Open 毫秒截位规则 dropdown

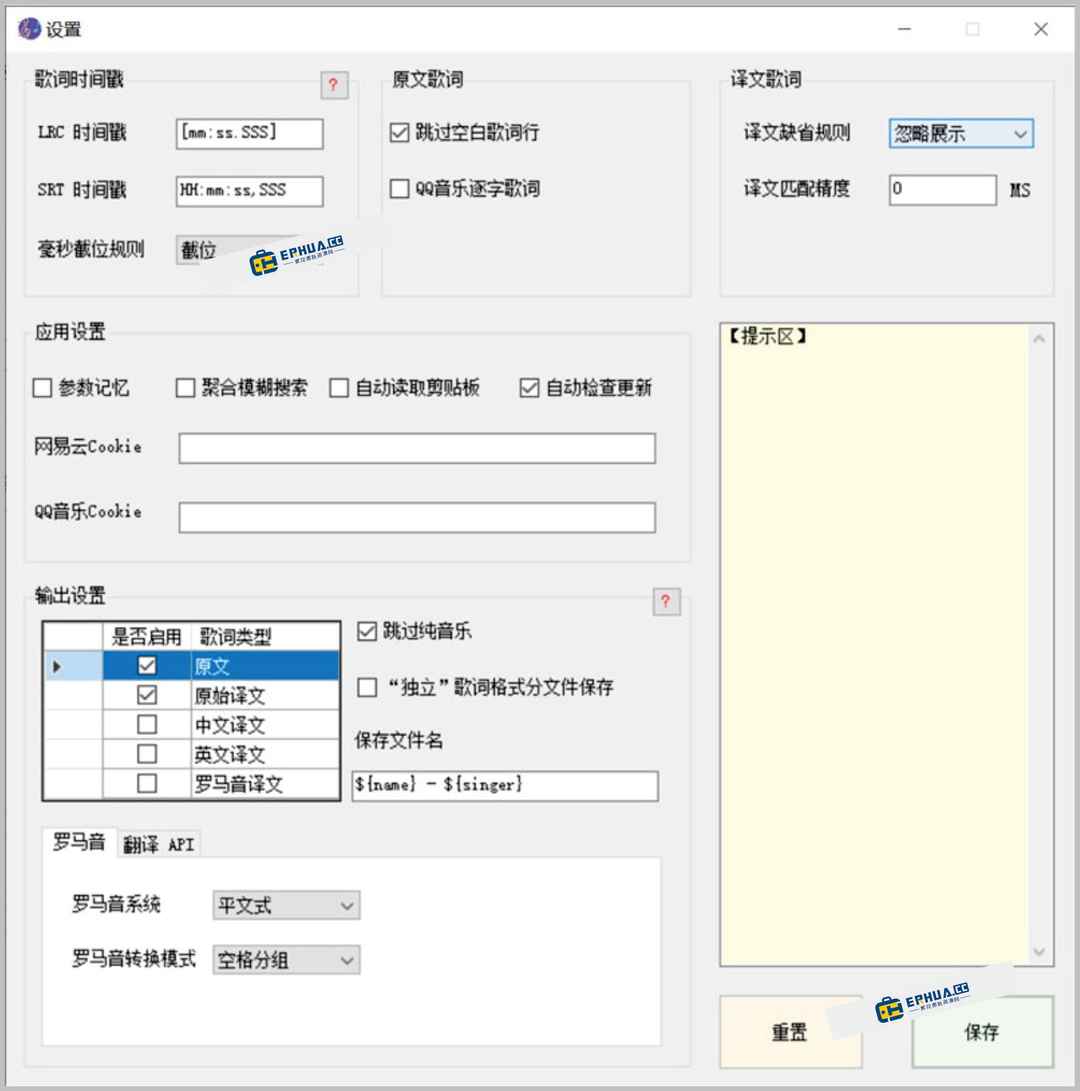251,250
